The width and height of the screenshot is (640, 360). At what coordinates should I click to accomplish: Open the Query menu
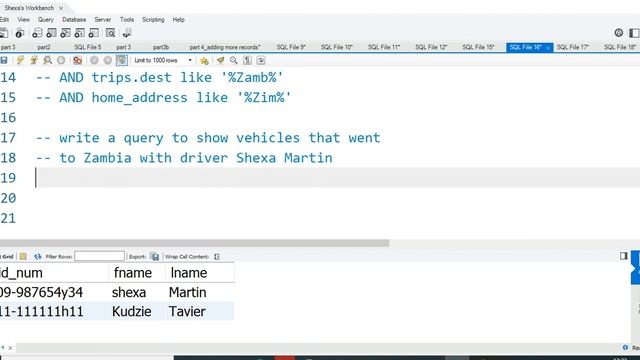point(46,20)
